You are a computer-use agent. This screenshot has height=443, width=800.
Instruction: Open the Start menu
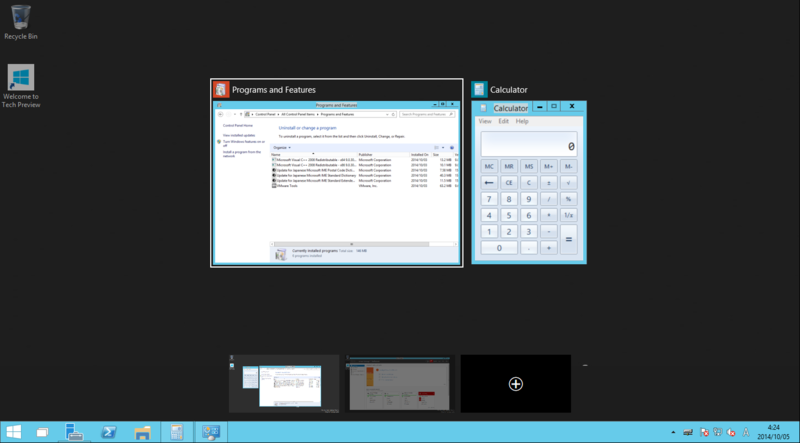point(14,432)
